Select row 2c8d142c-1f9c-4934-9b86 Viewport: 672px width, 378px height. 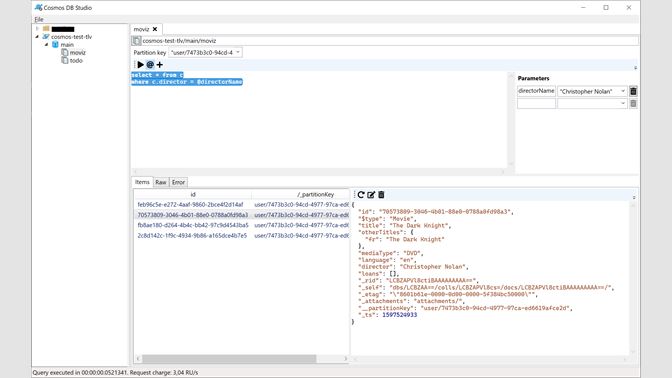click(241, 236)
